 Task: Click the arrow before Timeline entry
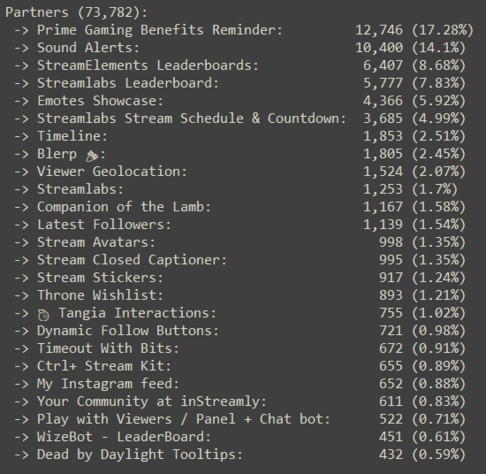click(21, 136)
